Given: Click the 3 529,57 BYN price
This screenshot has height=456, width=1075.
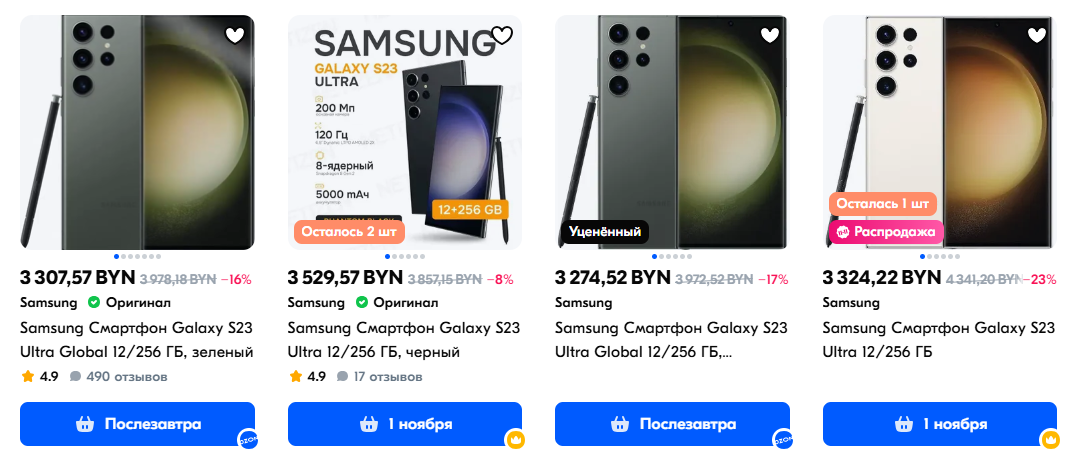Looking at the screenshot, I should click(x=344, y=278).
